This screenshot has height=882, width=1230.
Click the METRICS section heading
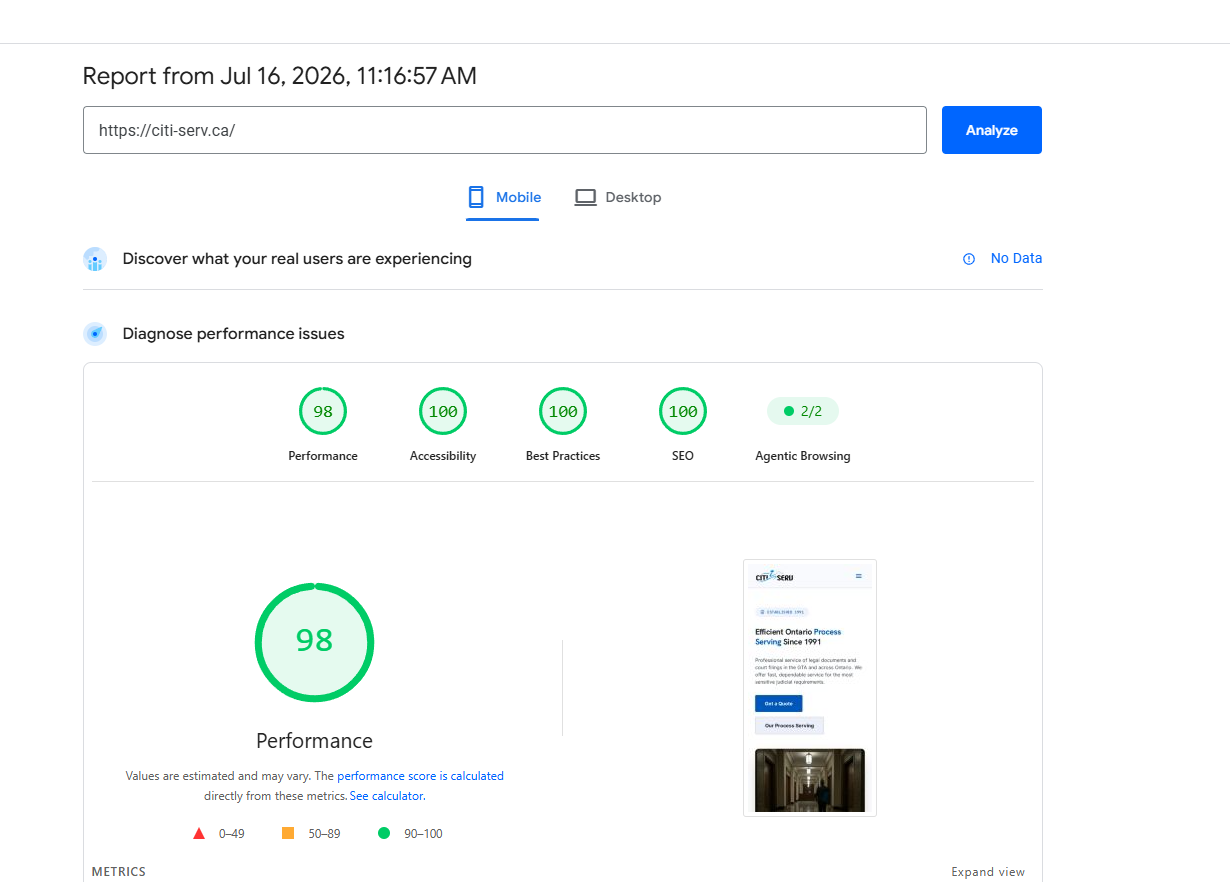[x=119, y=872]
